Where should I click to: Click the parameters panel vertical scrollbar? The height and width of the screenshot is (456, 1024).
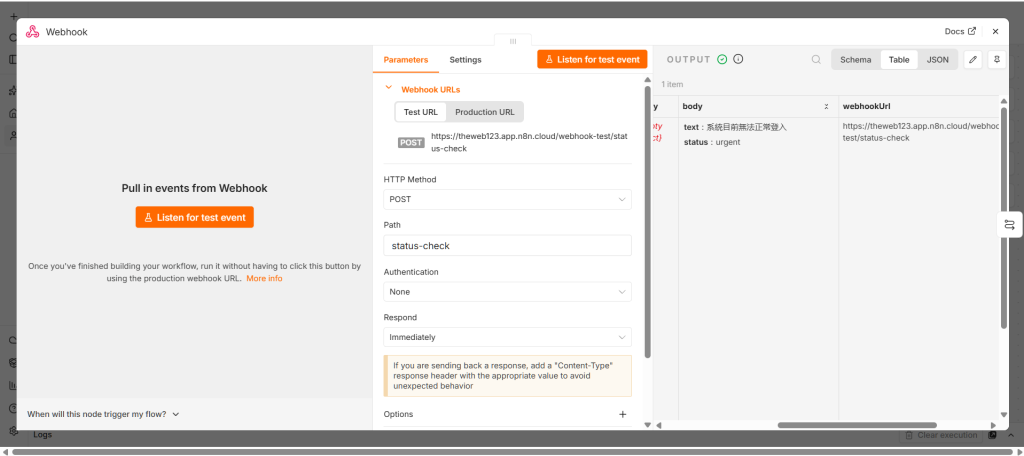pos(648,222)
